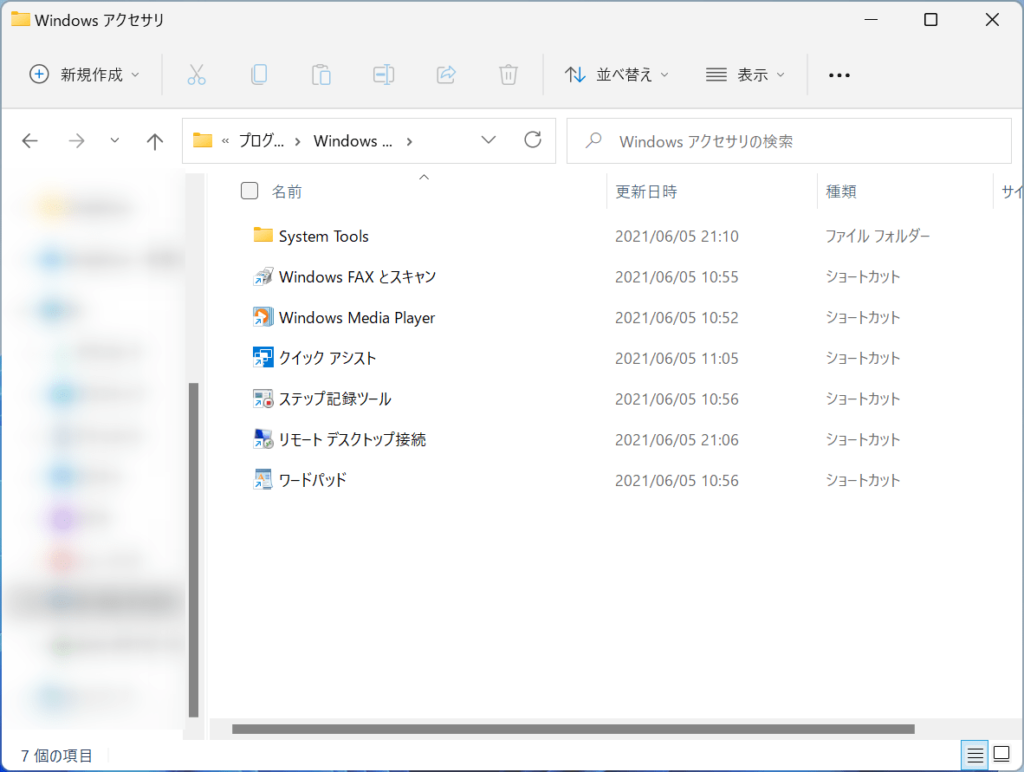Go up one folder with the up arrow
The image size is (1024, 772).
[x=154, y=140]
